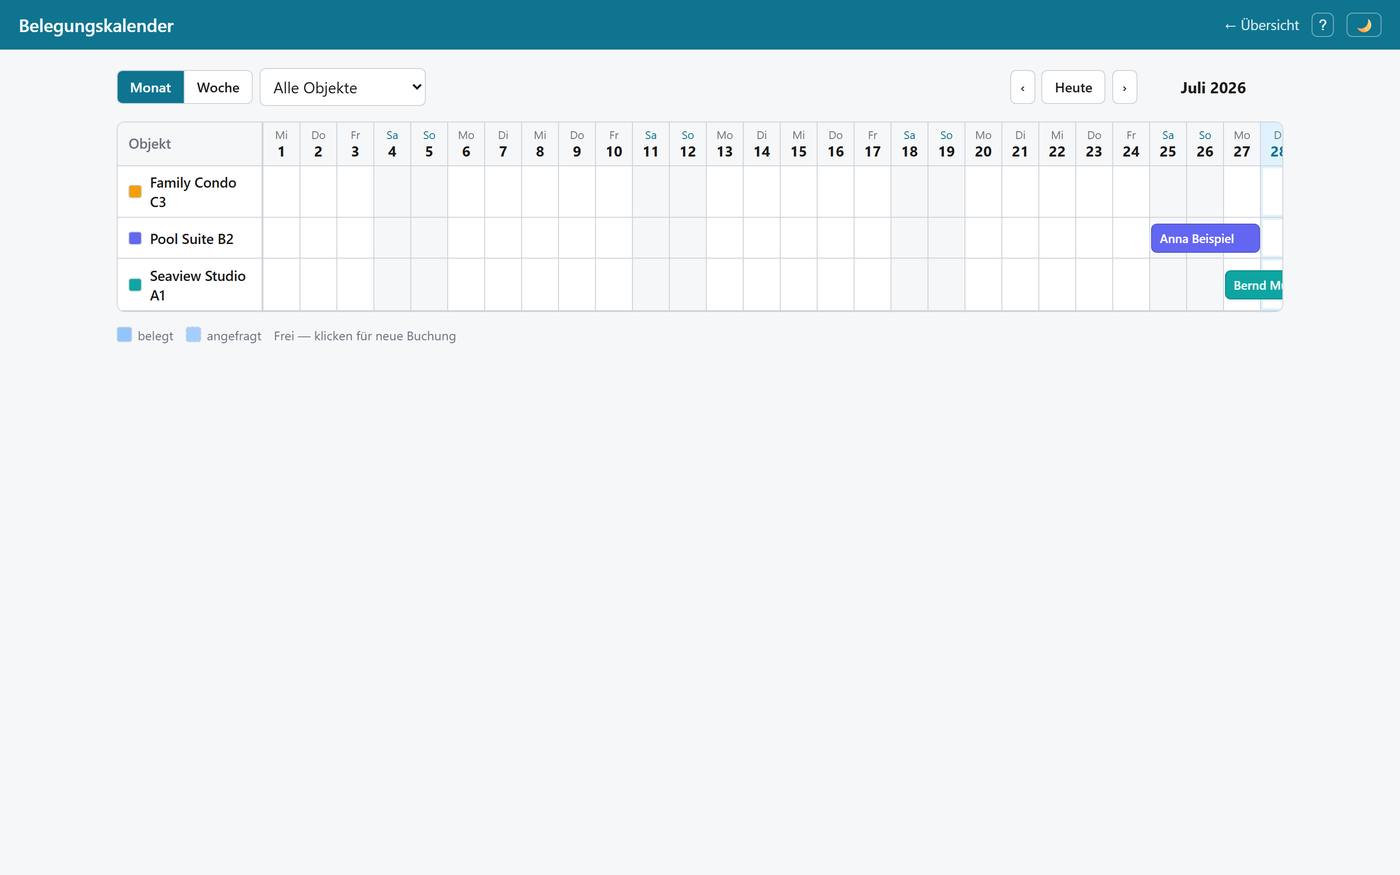Click the orange Family Condo C3 color square

pyautogui.click(x=135, y=191)
